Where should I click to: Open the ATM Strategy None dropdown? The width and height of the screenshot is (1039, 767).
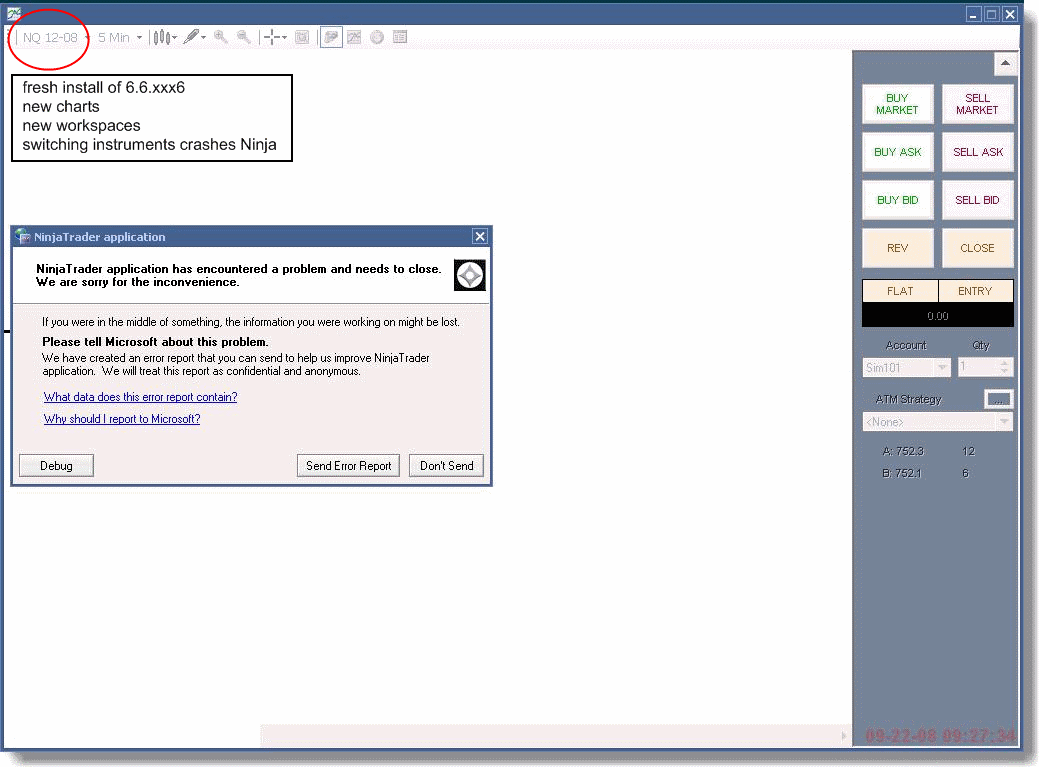937,422
